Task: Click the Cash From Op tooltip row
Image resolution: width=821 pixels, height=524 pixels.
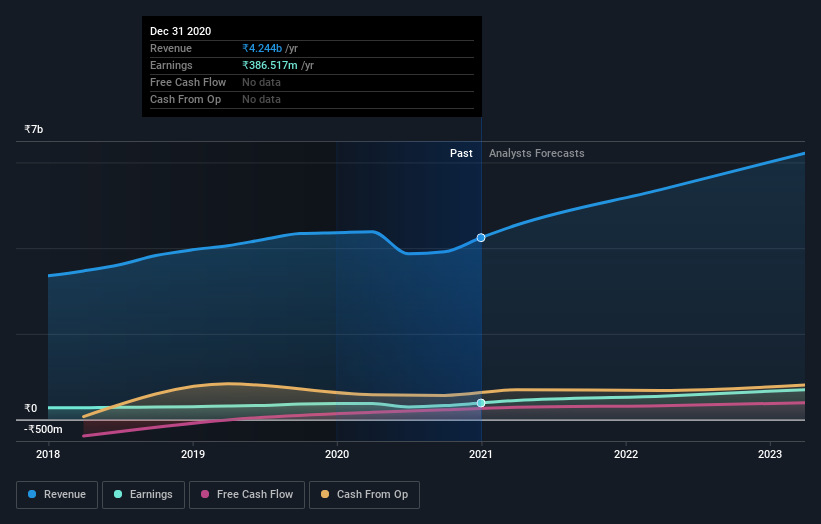Action: (312, 99)
